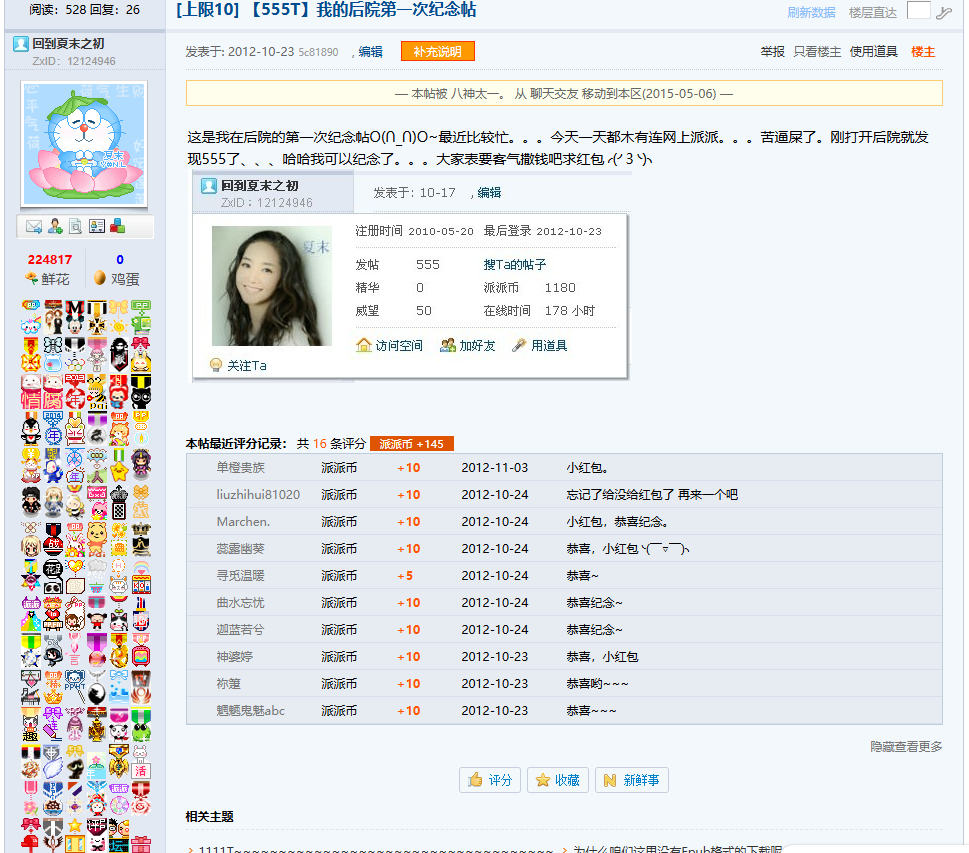Open wrench settings icon at top right
969x853 pixels.
click(943, 12)
